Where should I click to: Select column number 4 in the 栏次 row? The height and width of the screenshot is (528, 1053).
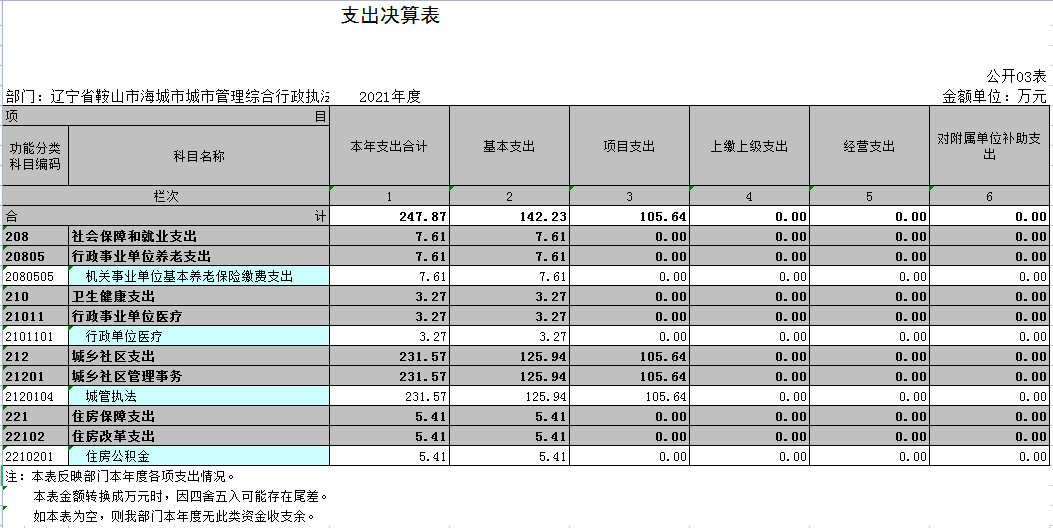click(x=749, y=196)
